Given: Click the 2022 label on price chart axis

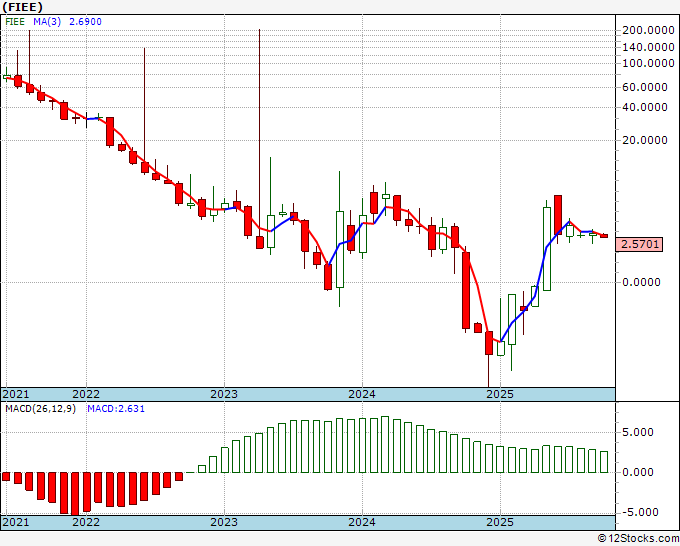Looking at the screenshot, I should (86, 394).
